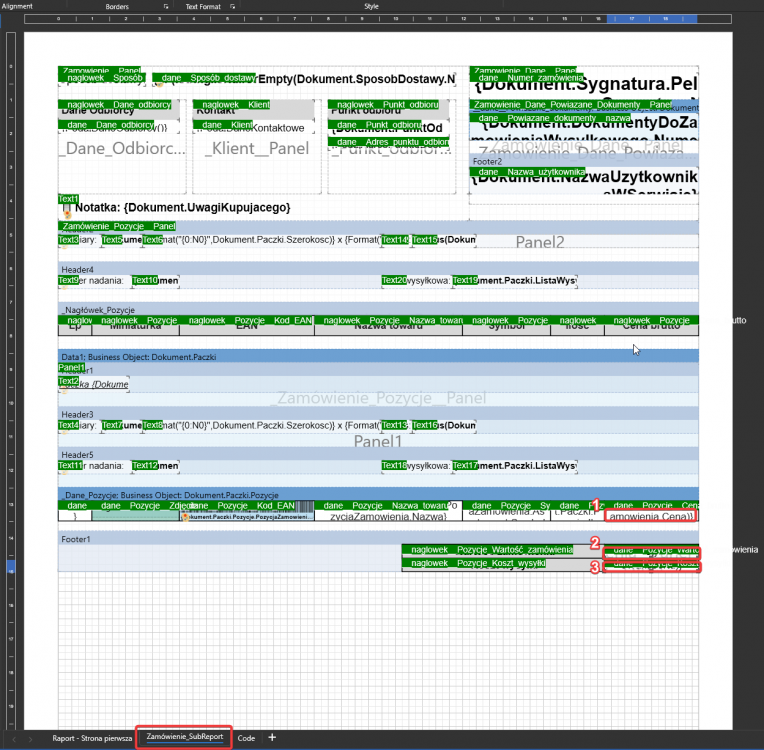Click the _Dane_Pozycje Business Object band header
This screenshot has height=750, width=764.
click(x=378, y=495)
